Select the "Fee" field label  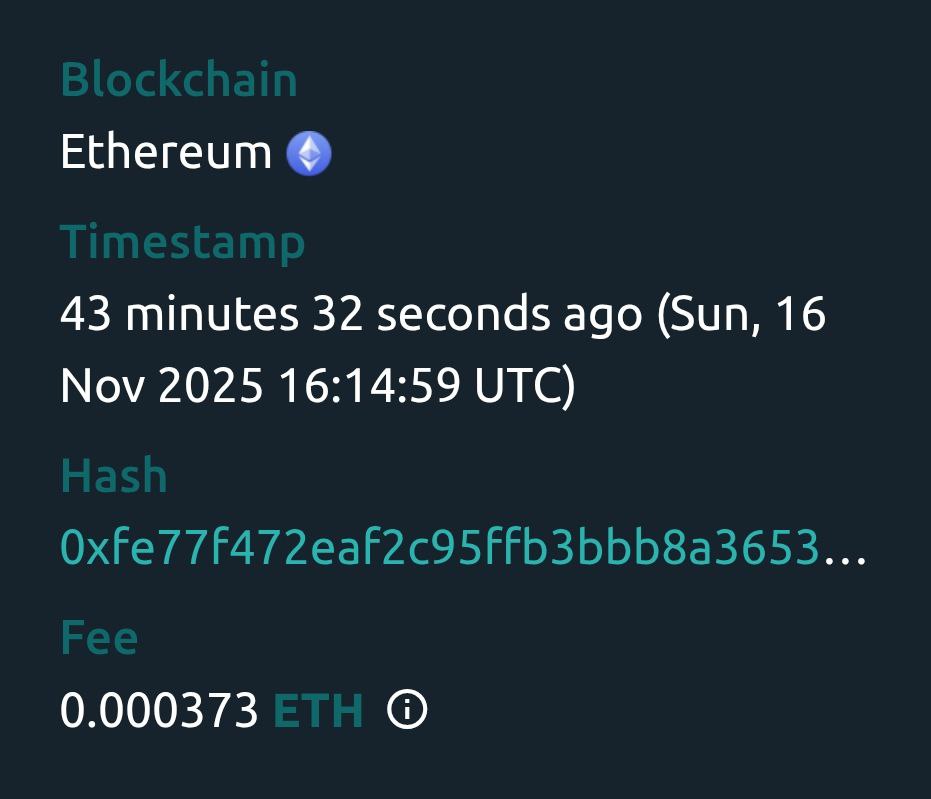coord(99,638)
